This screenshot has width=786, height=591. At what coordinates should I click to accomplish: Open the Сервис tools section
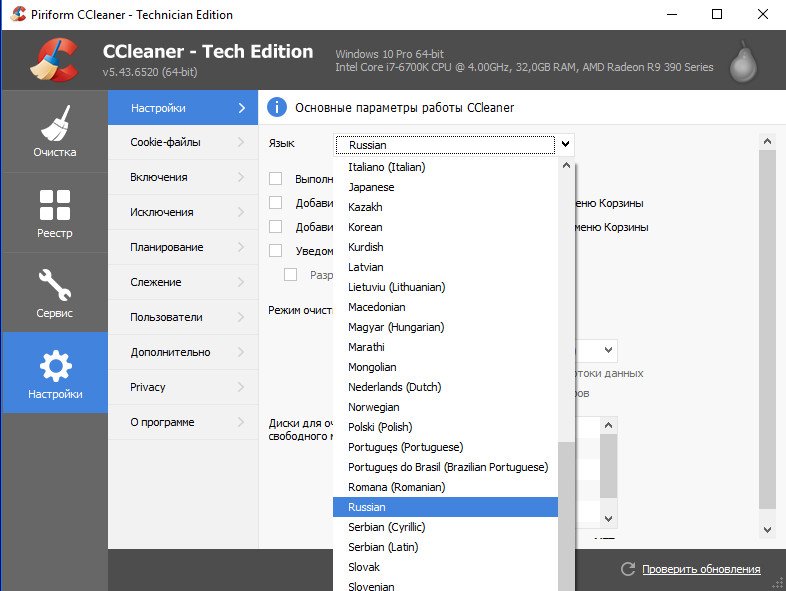[55, 293]
